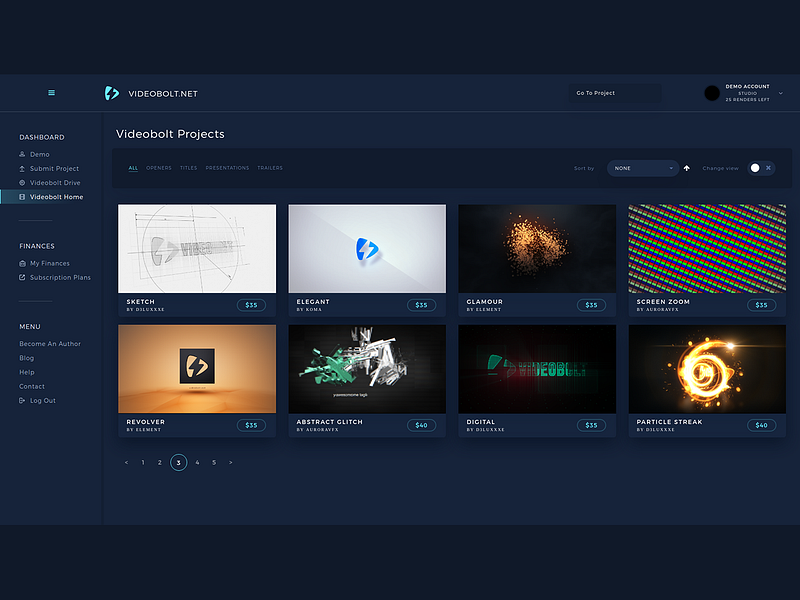The image size is (800, 600).
Task: Open the Glamour project thumbnail
Action: click(537, 249)
